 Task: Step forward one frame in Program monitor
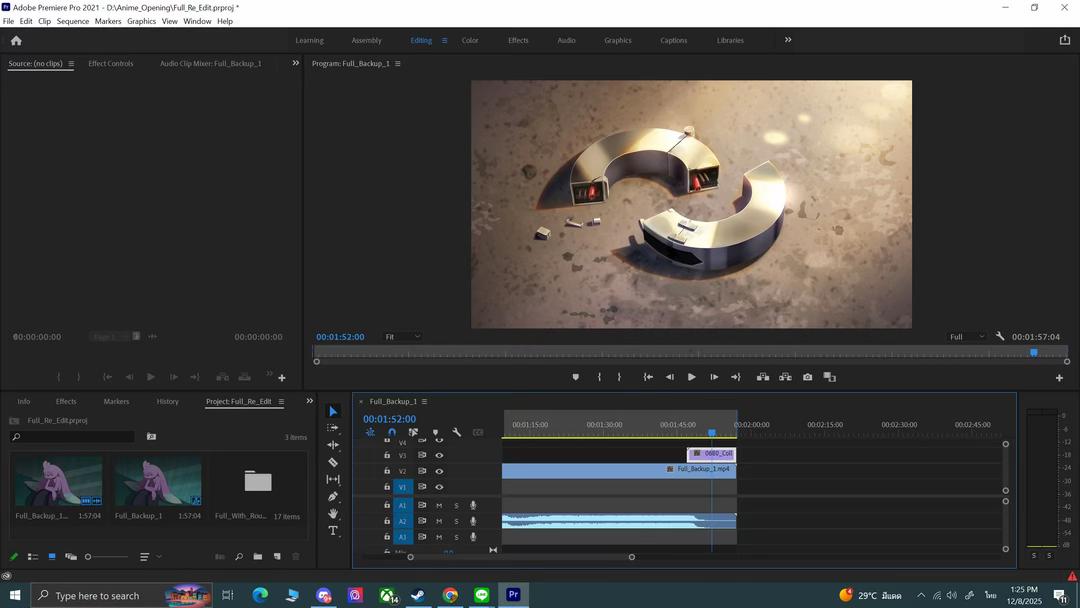[714, 377]
